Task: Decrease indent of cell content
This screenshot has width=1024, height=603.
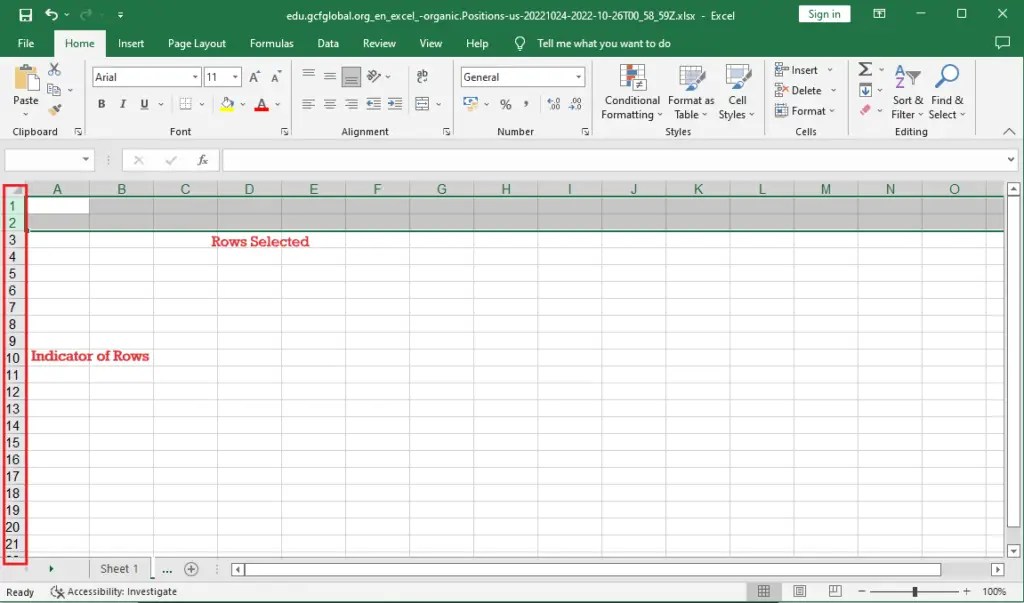Action: pyautogui.click(x=374, y=104)
